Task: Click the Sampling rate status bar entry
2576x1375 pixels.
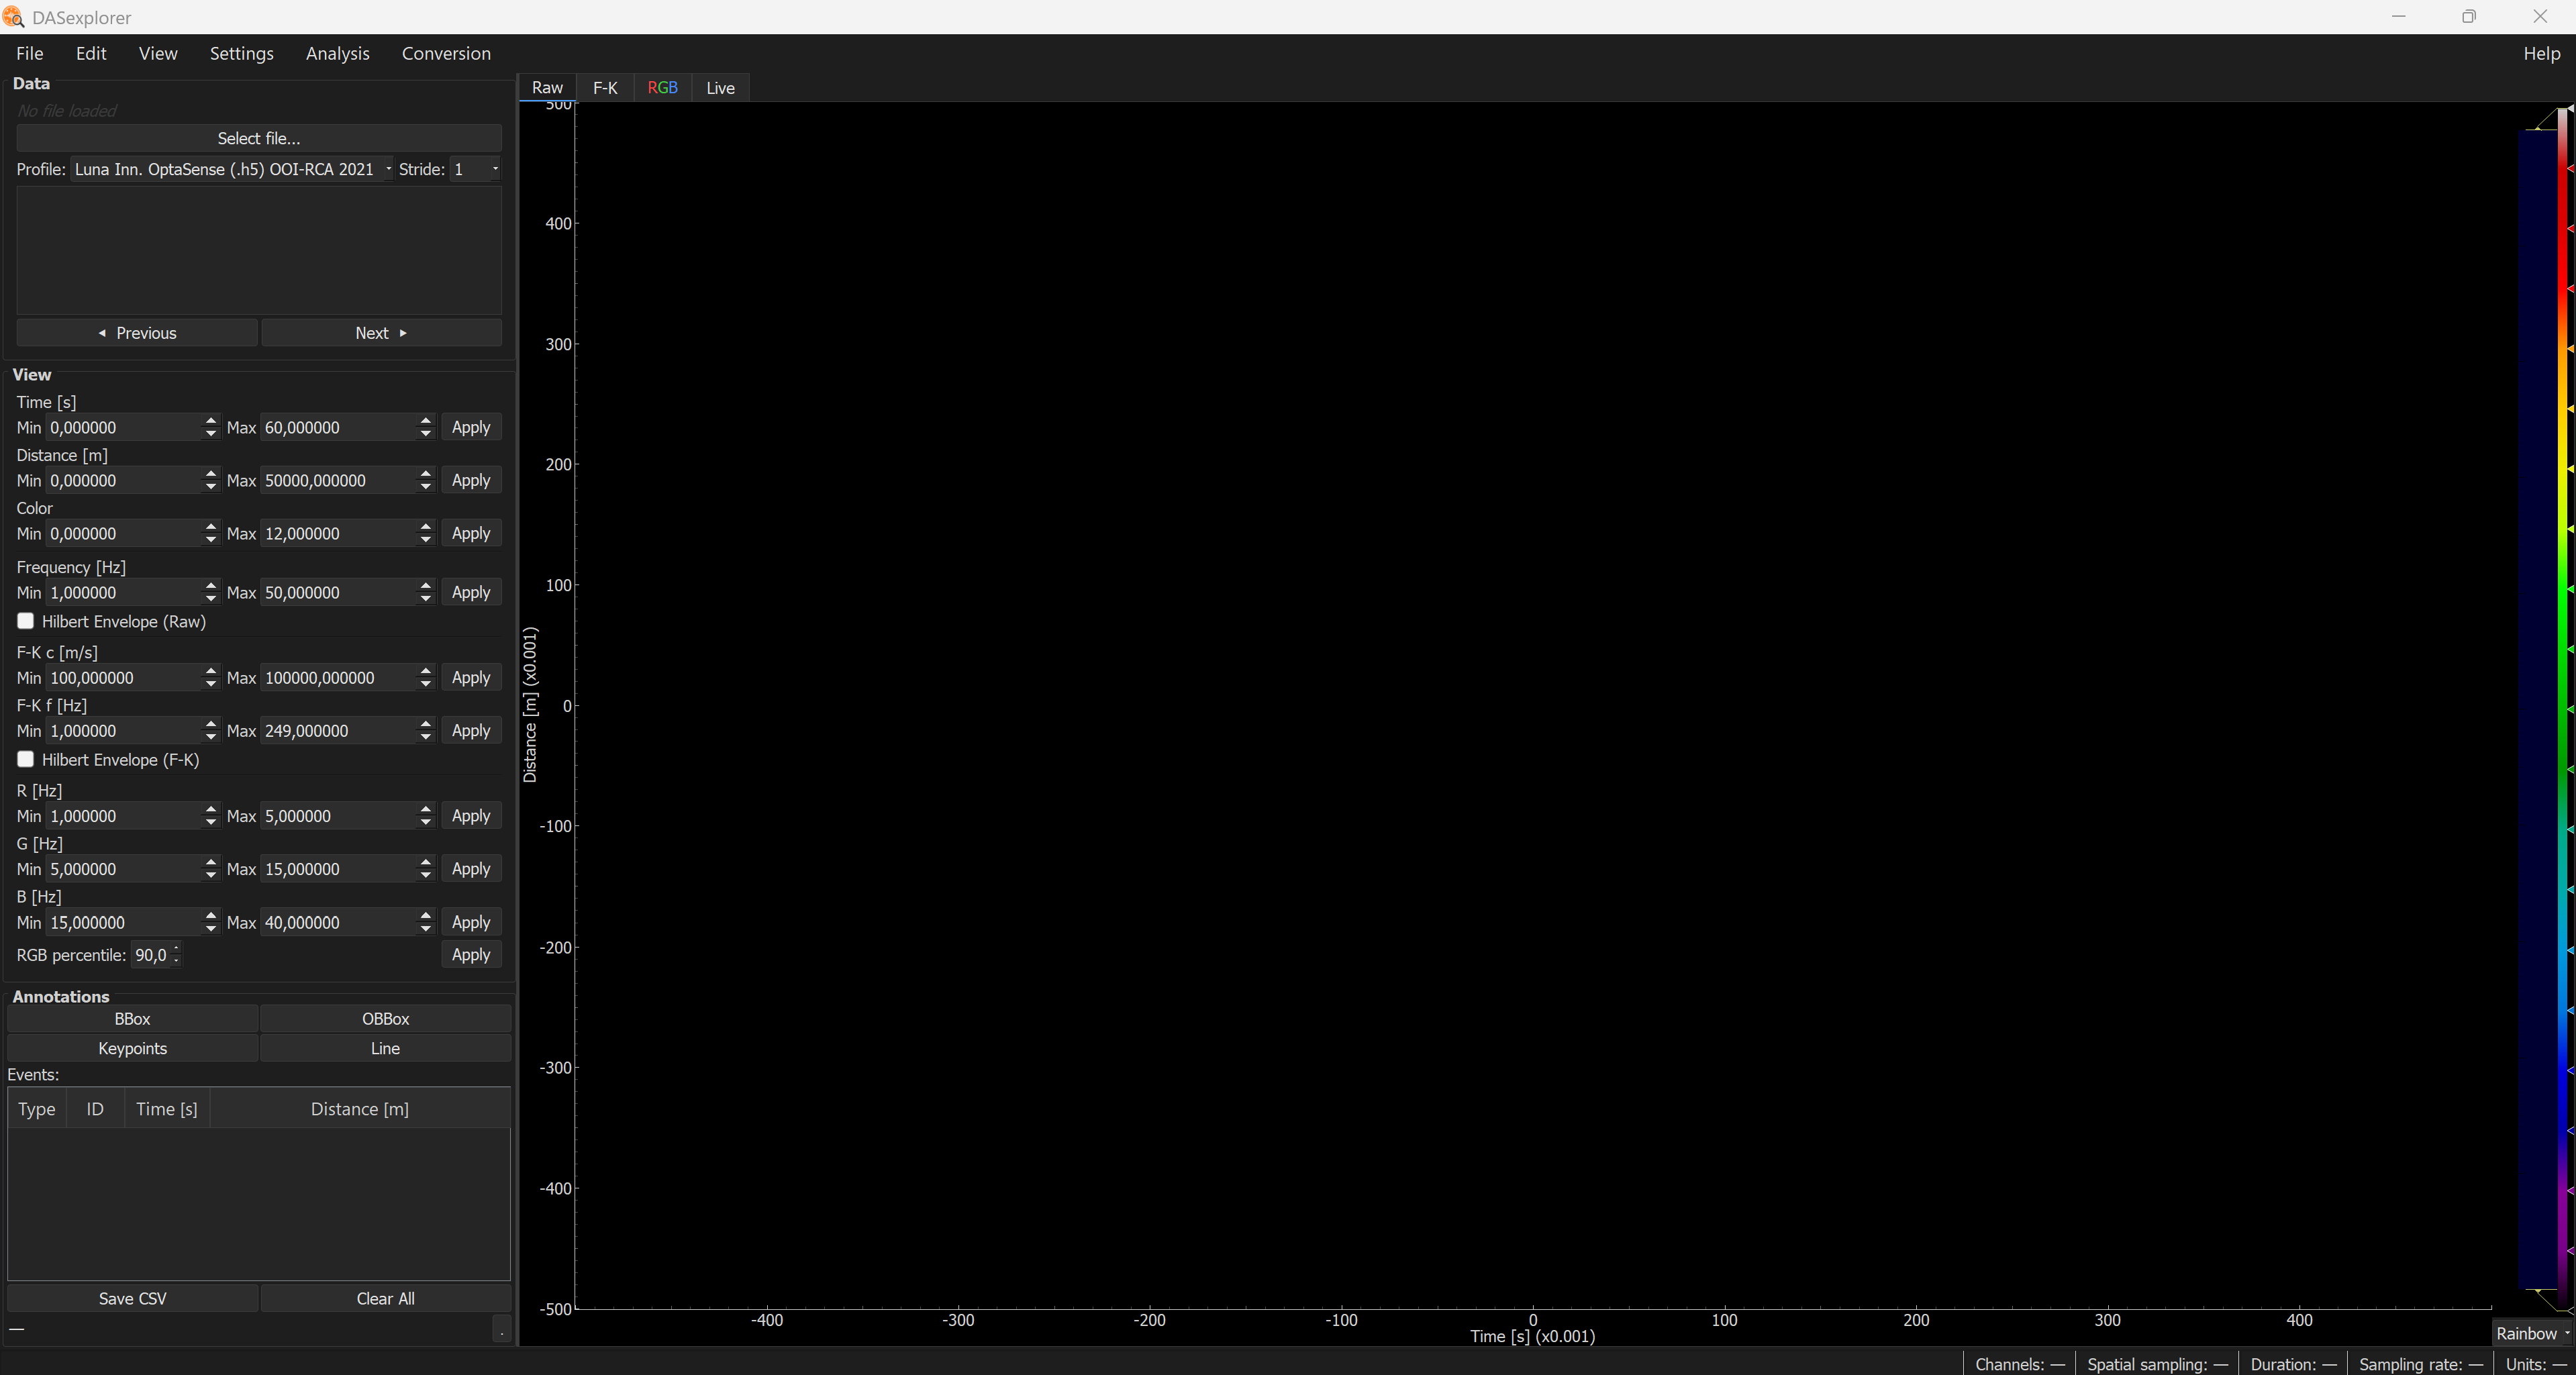Action: pos(2420,1364)
